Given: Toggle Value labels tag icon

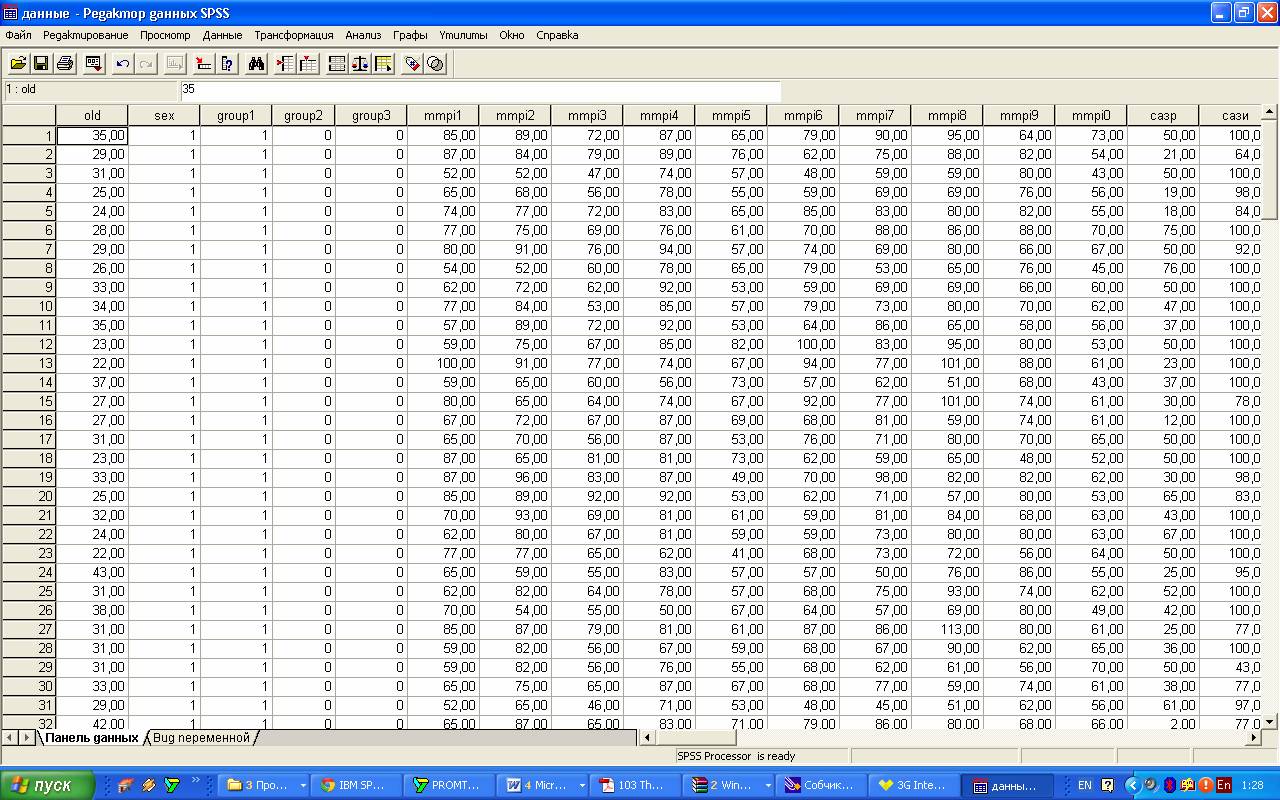Looking at the screenshot, I should click(412, 64).
